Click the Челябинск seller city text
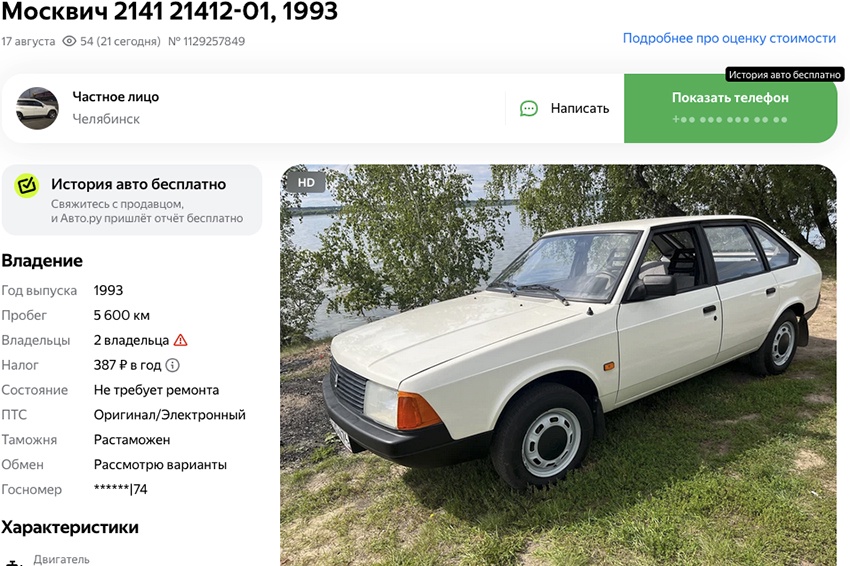 (x=106, y=119)
